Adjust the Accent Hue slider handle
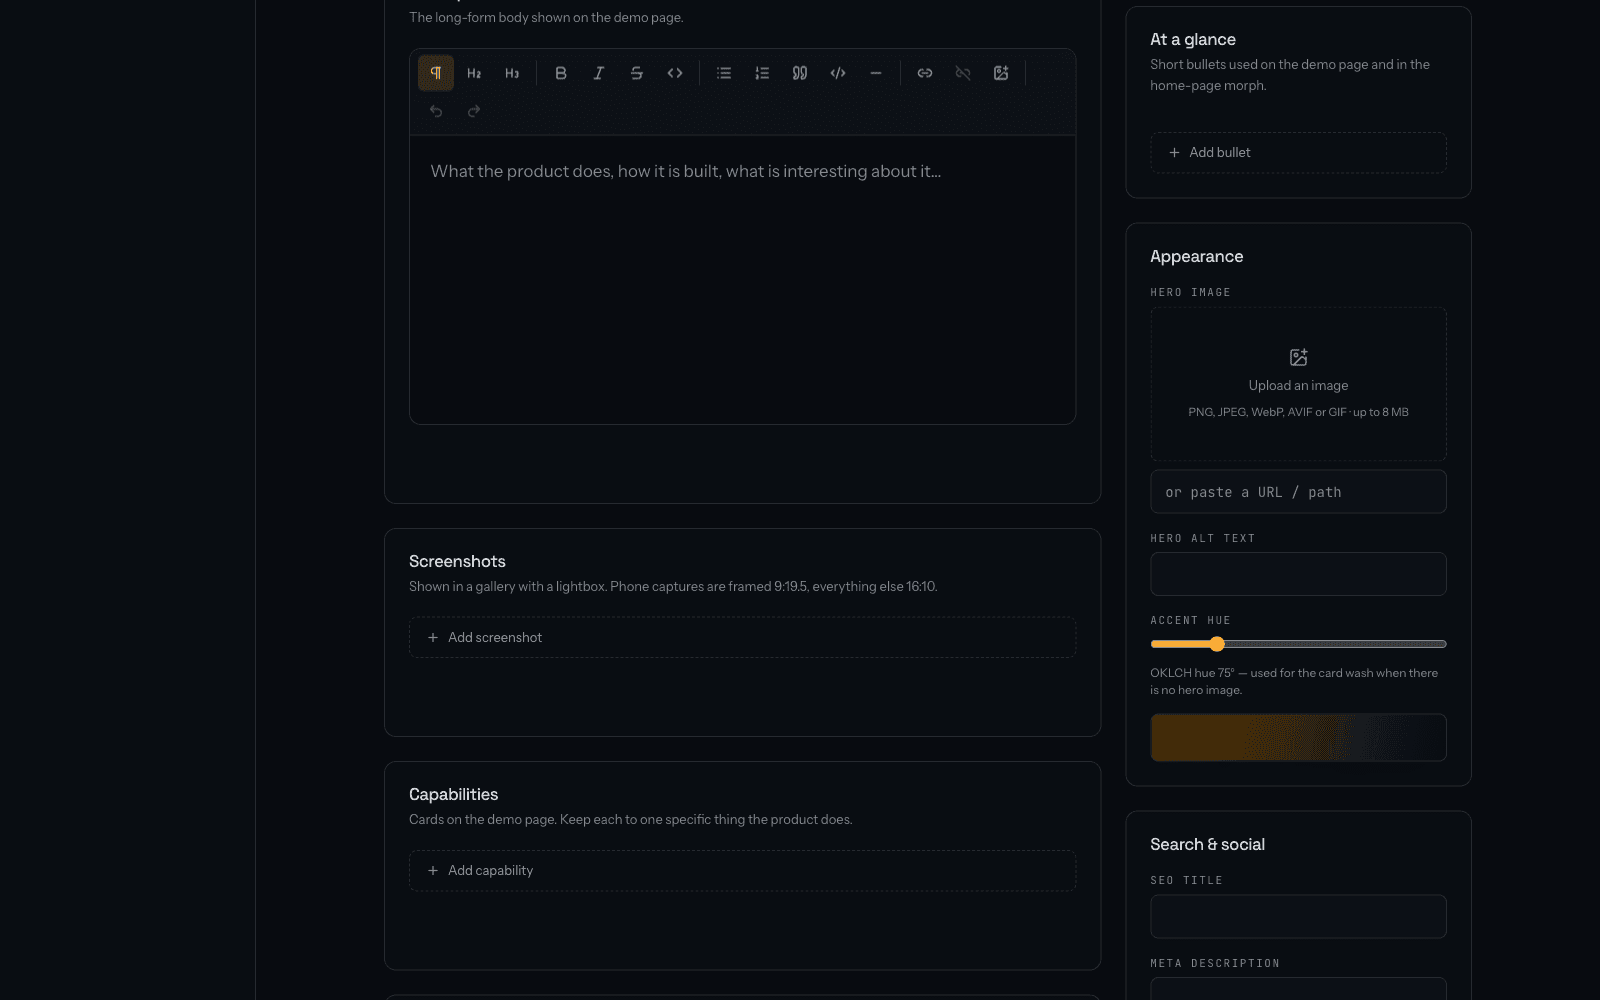 (1217, 644)
